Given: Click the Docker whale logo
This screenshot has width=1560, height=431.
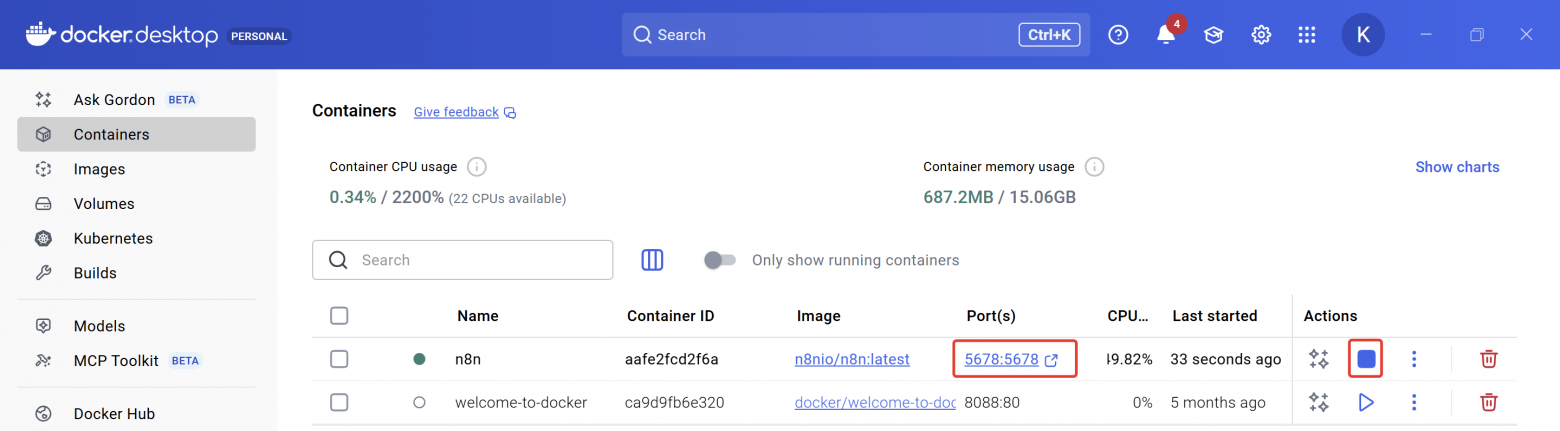Looking at the screenshot, I should pyautogui.click(x=40, y=34).
